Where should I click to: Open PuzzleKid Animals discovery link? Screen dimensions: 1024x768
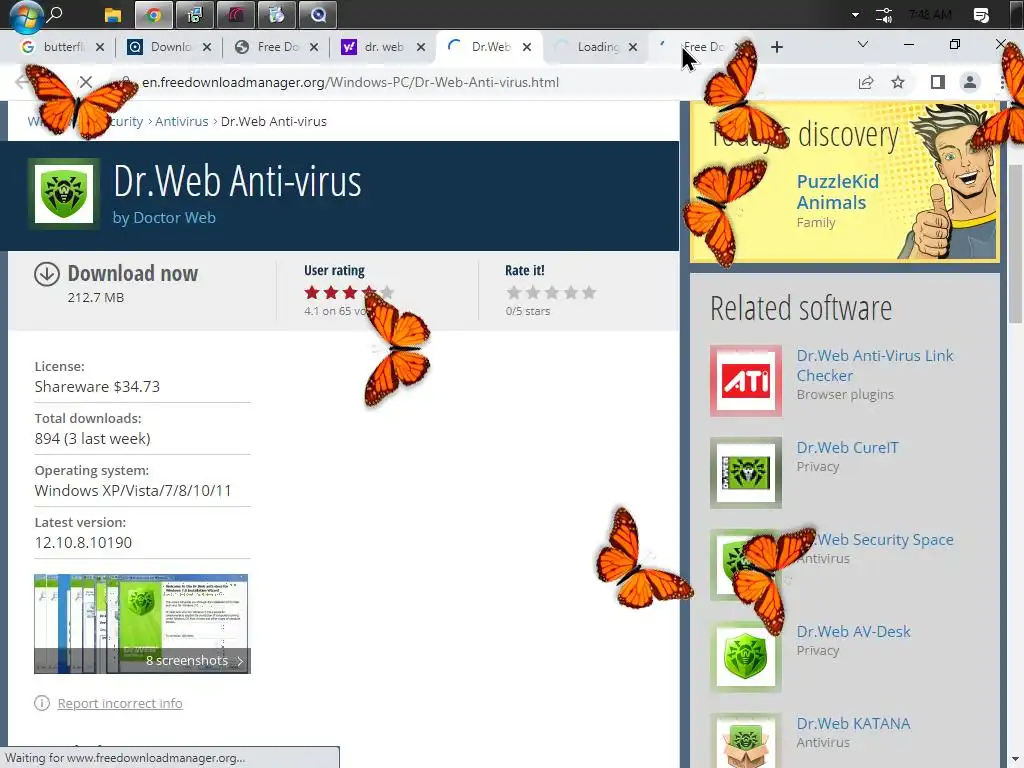[x=838, y=192]
